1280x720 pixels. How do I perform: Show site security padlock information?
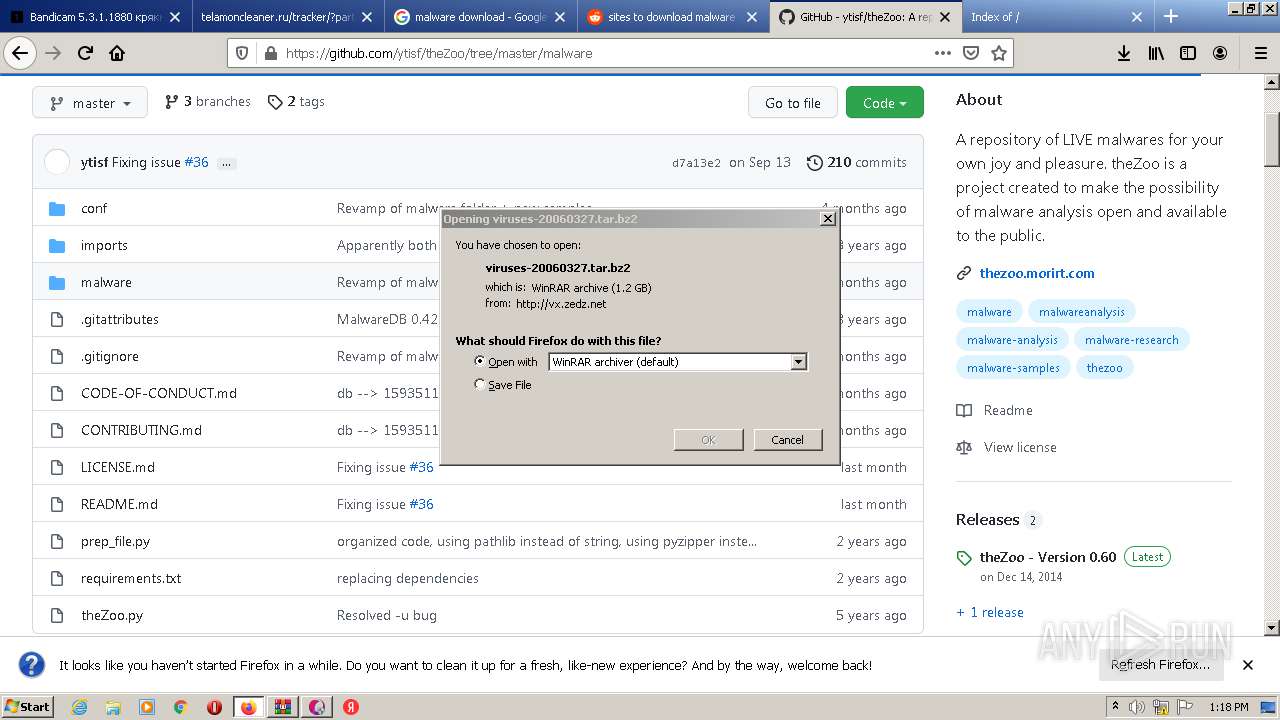pyautogui.click(x=270, y=53)
